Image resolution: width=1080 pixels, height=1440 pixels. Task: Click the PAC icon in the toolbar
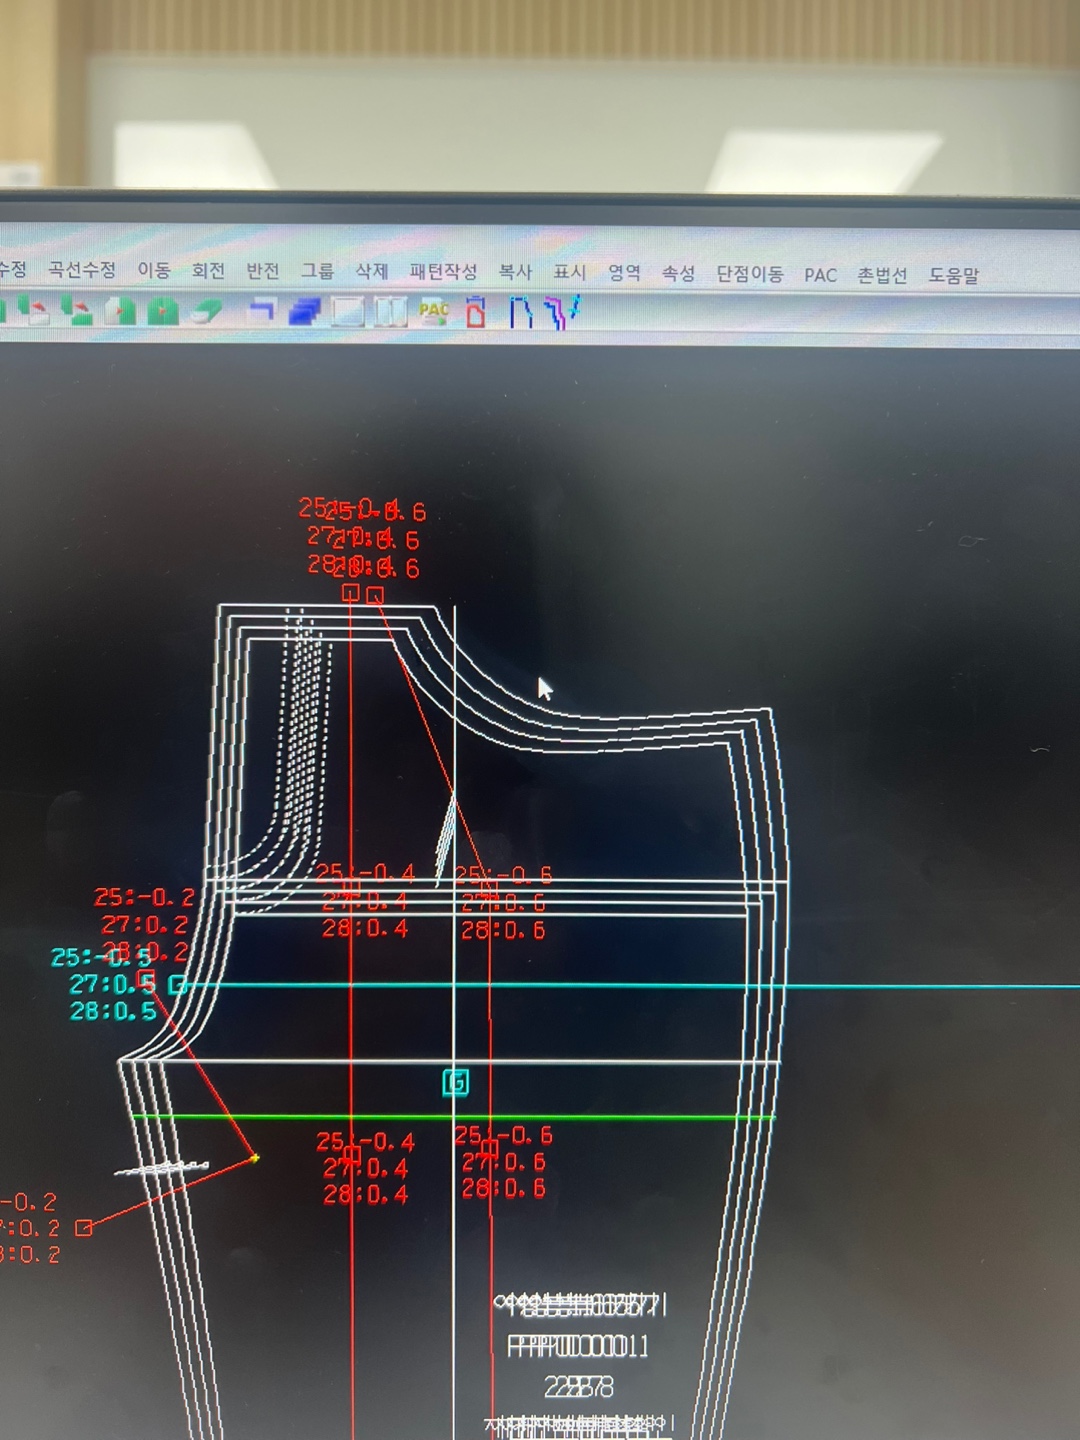click(434, 312)
